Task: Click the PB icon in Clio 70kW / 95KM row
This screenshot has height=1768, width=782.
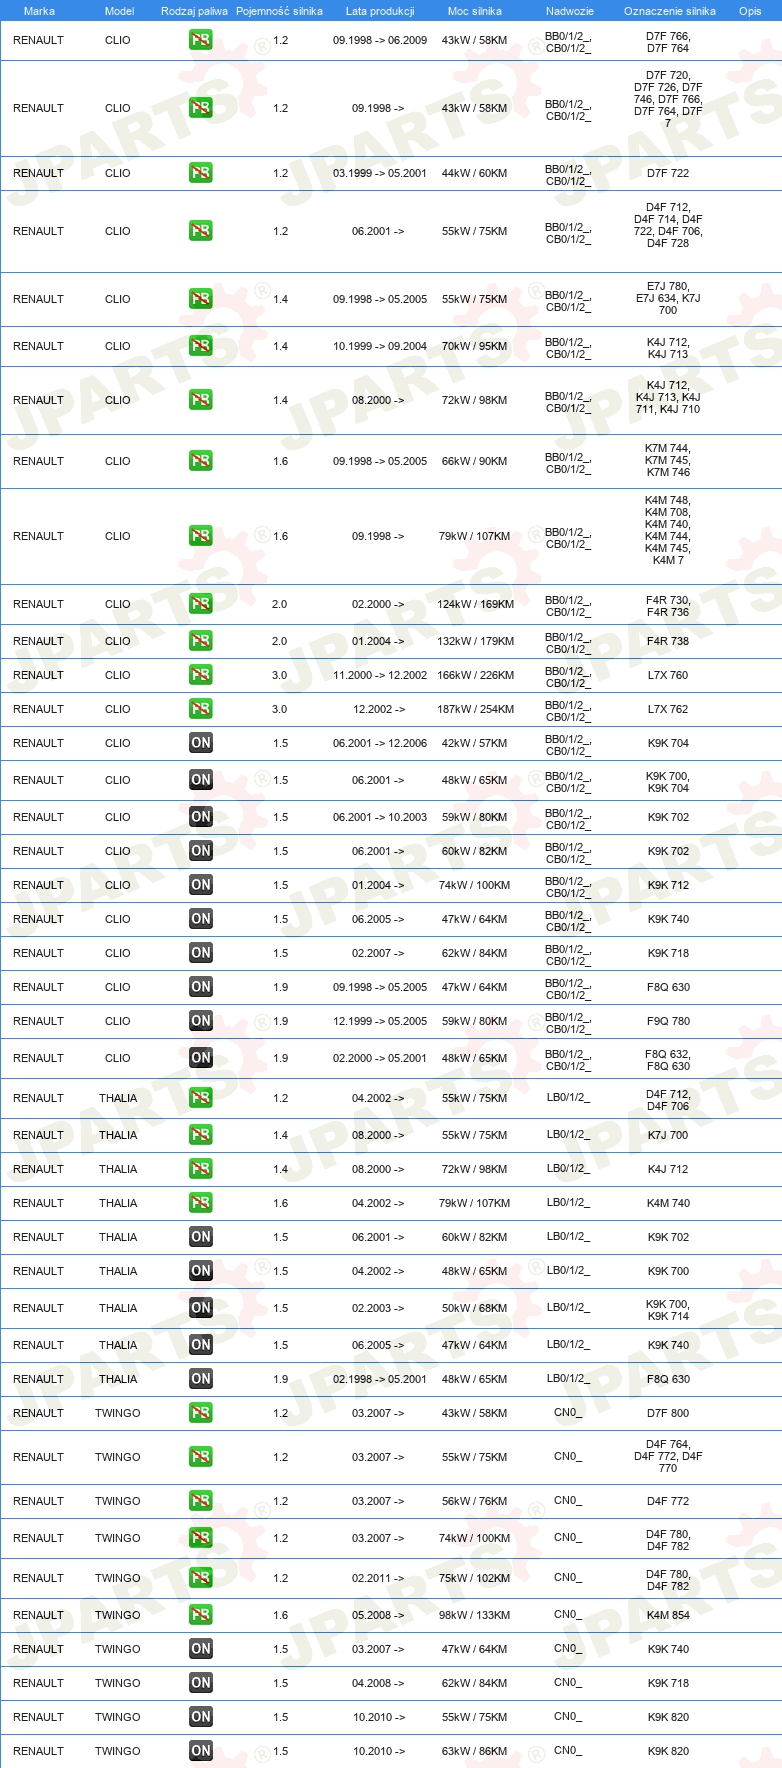Action: pyautogui.click(x=201, y=346)
